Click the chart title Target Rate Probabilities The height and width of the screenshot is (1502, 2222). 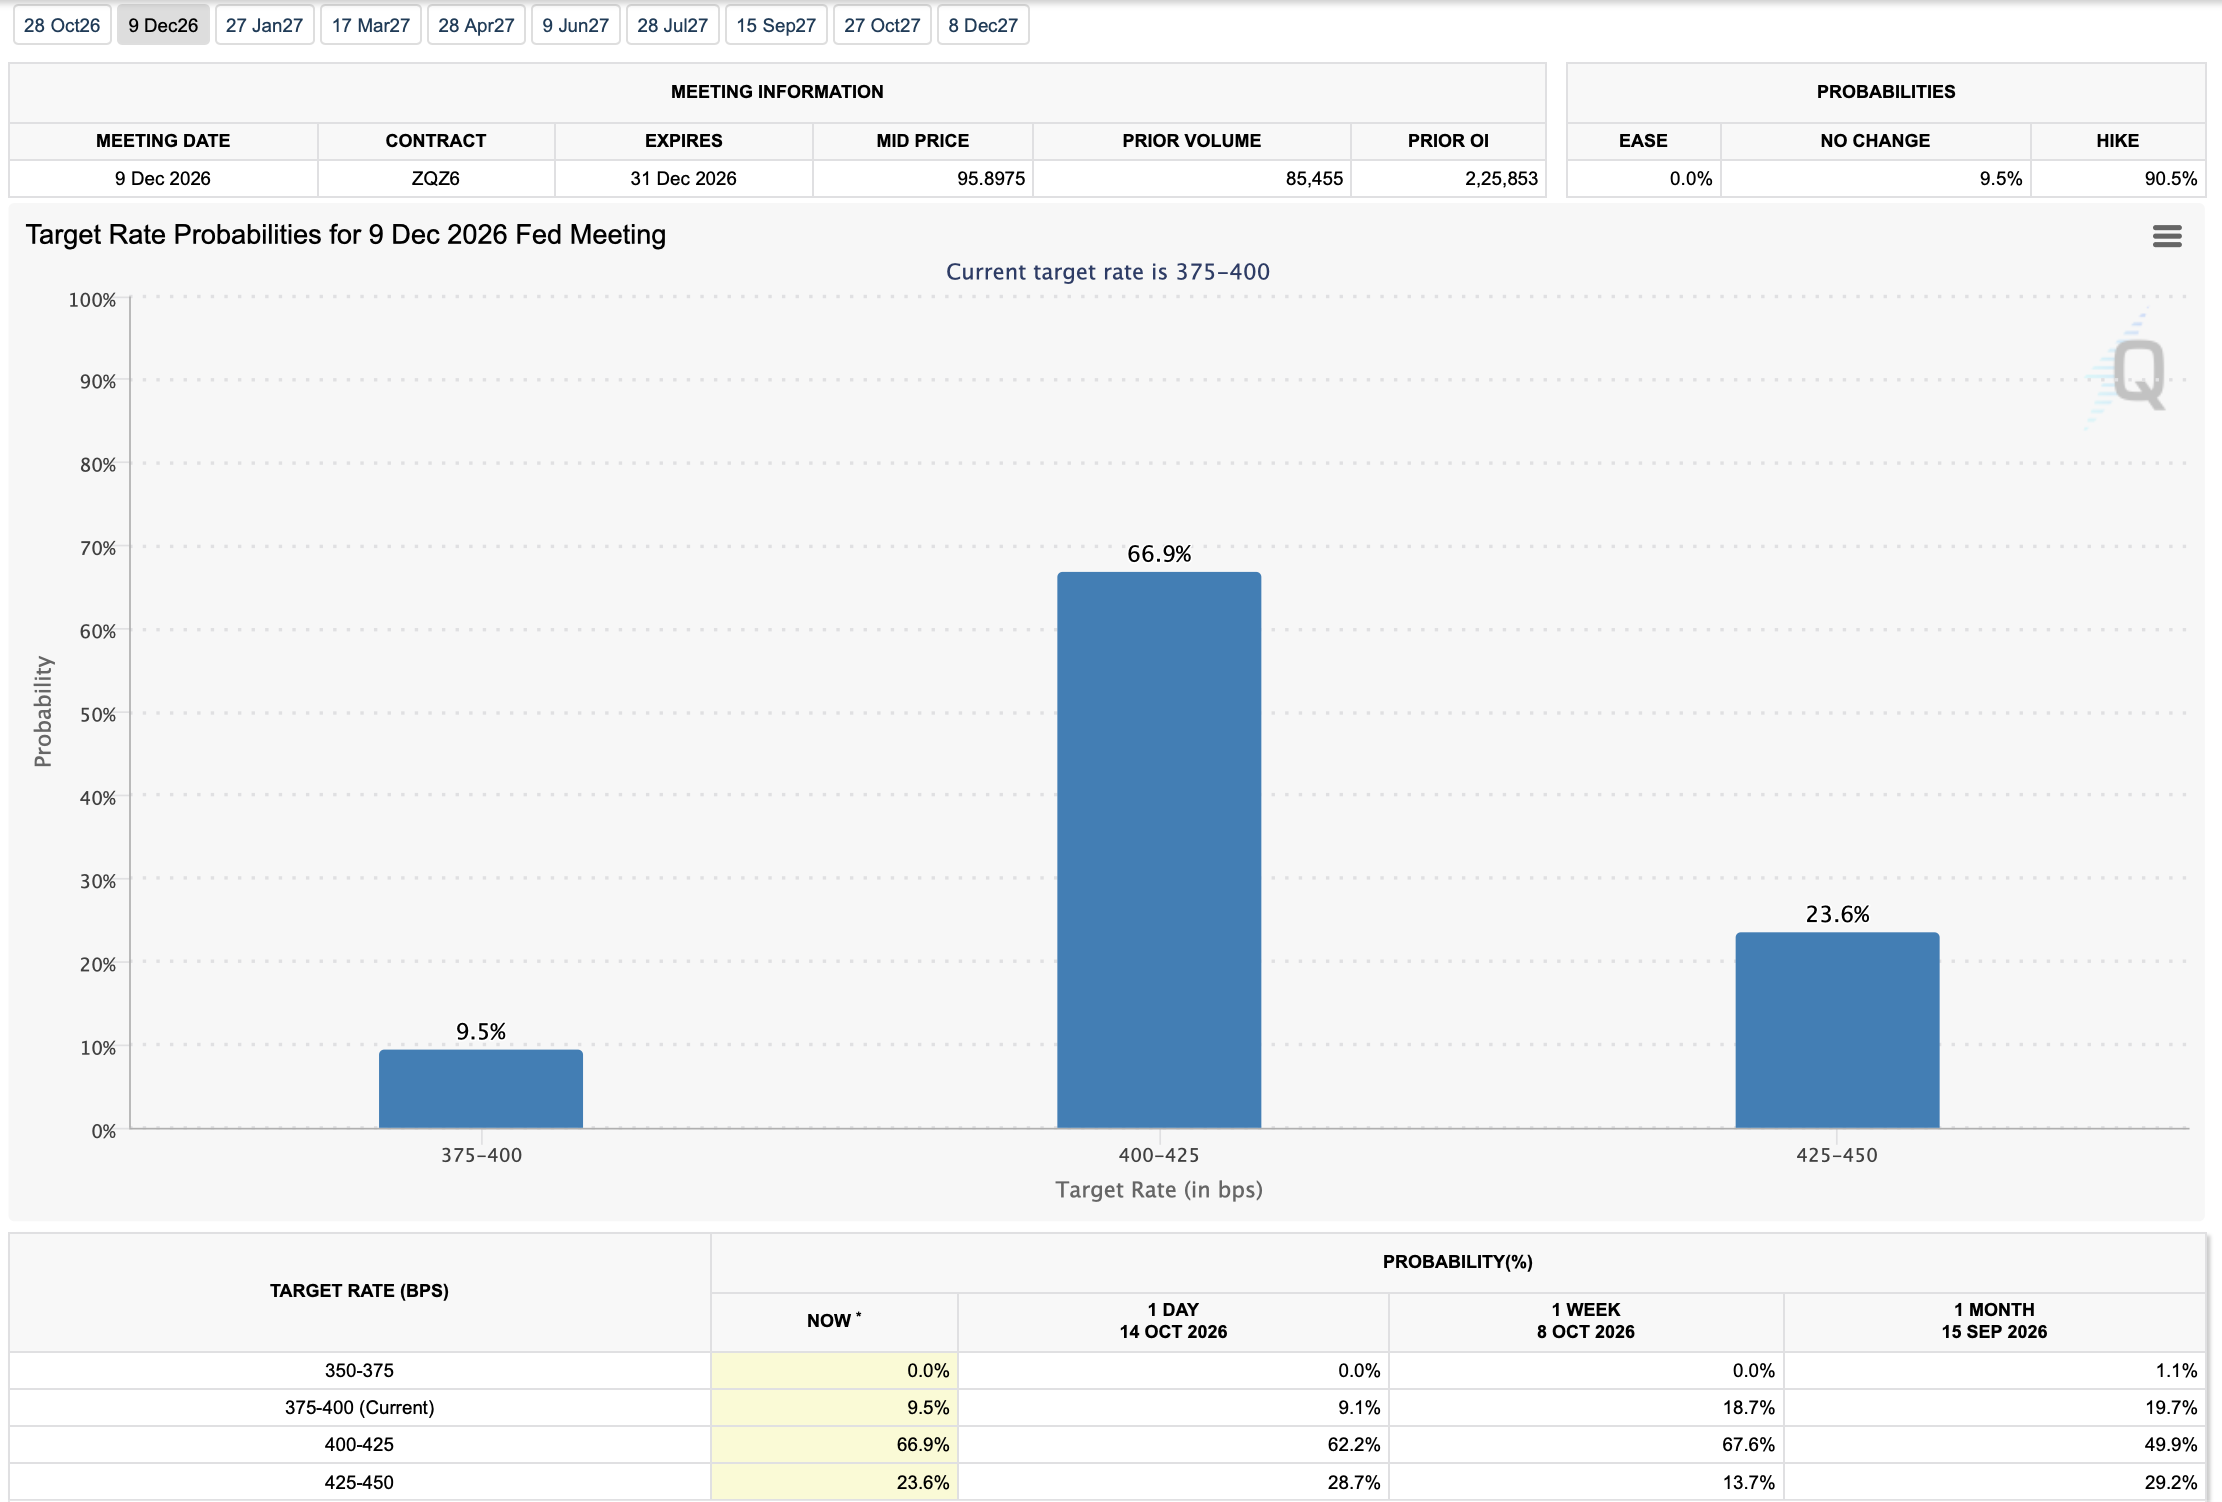click(346, 235)
